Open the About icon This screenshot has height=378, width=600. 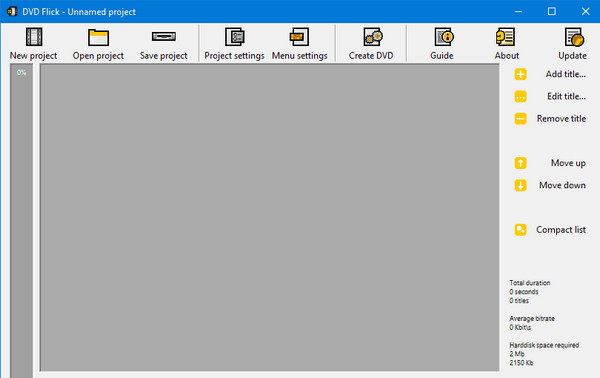(505, 37)
